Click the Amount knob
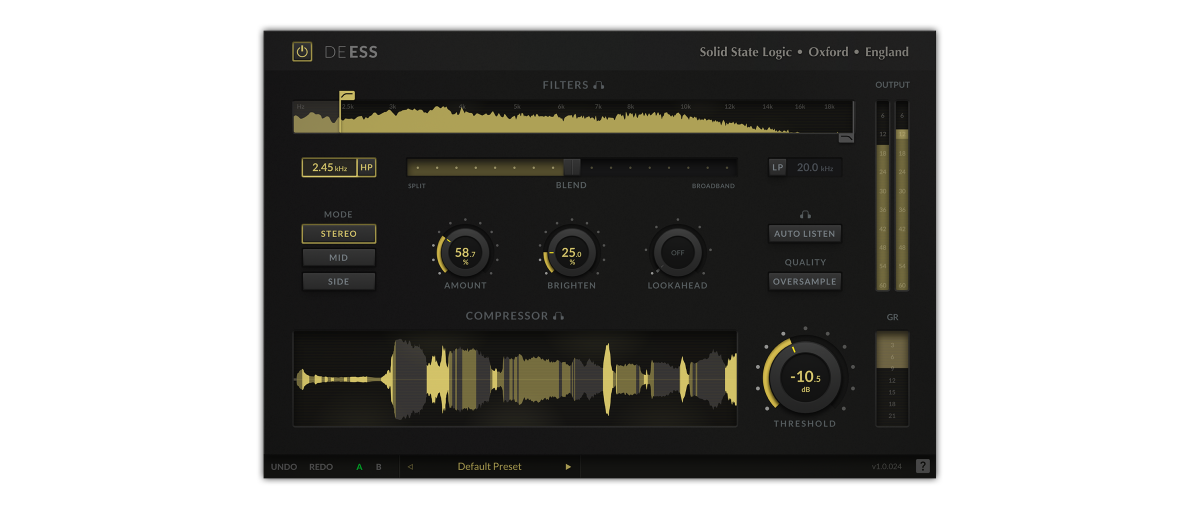Screen dimensions: 1200x509 [465, 252]
